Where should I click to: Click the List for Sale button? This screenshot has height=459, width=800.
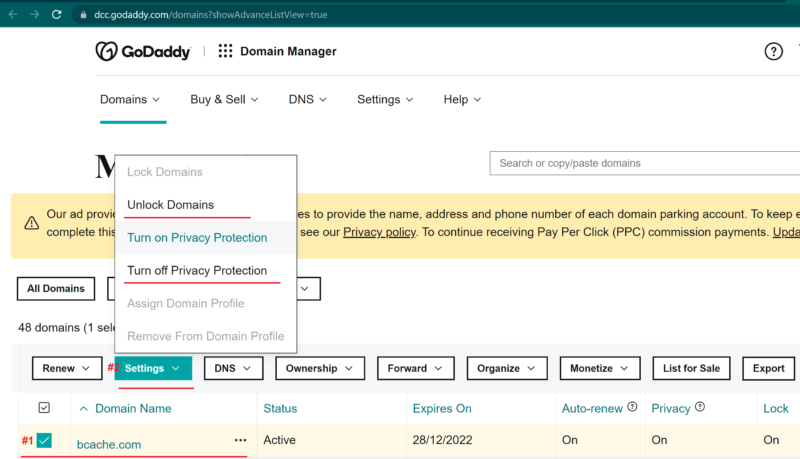(x=691, y=368)
